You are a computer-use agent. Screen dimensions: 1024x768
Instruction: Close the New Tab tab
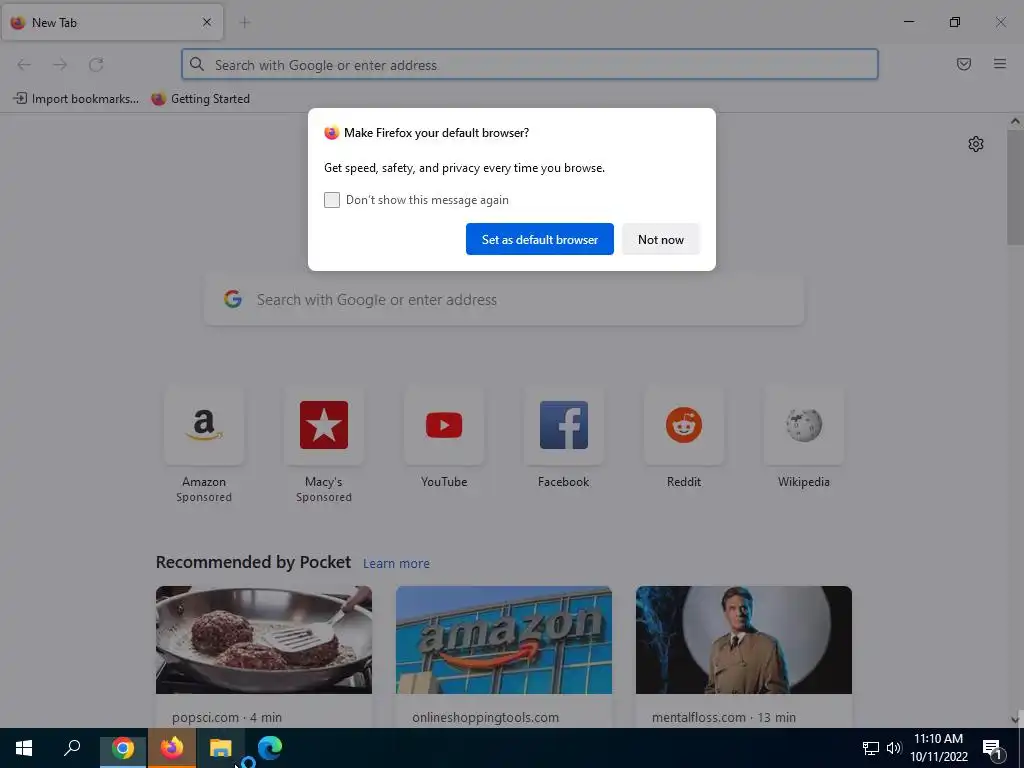[207, 22]
